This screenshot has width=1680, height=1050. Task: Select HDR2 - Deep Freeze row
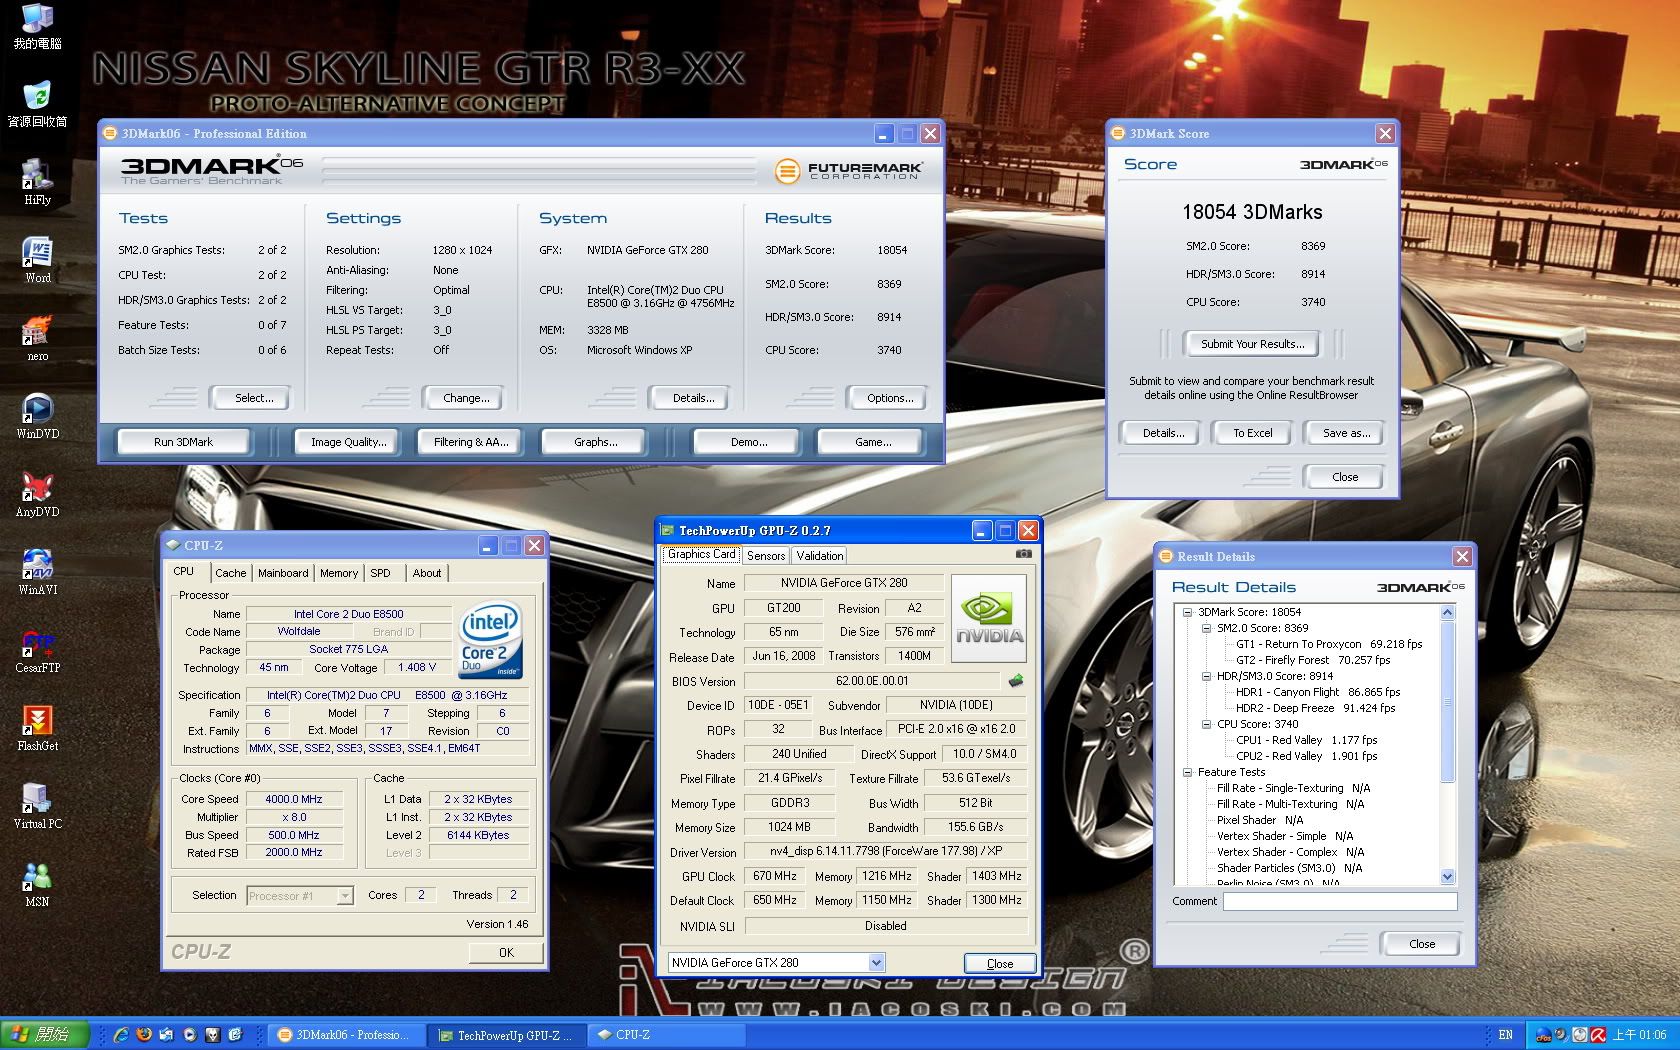1315,708
